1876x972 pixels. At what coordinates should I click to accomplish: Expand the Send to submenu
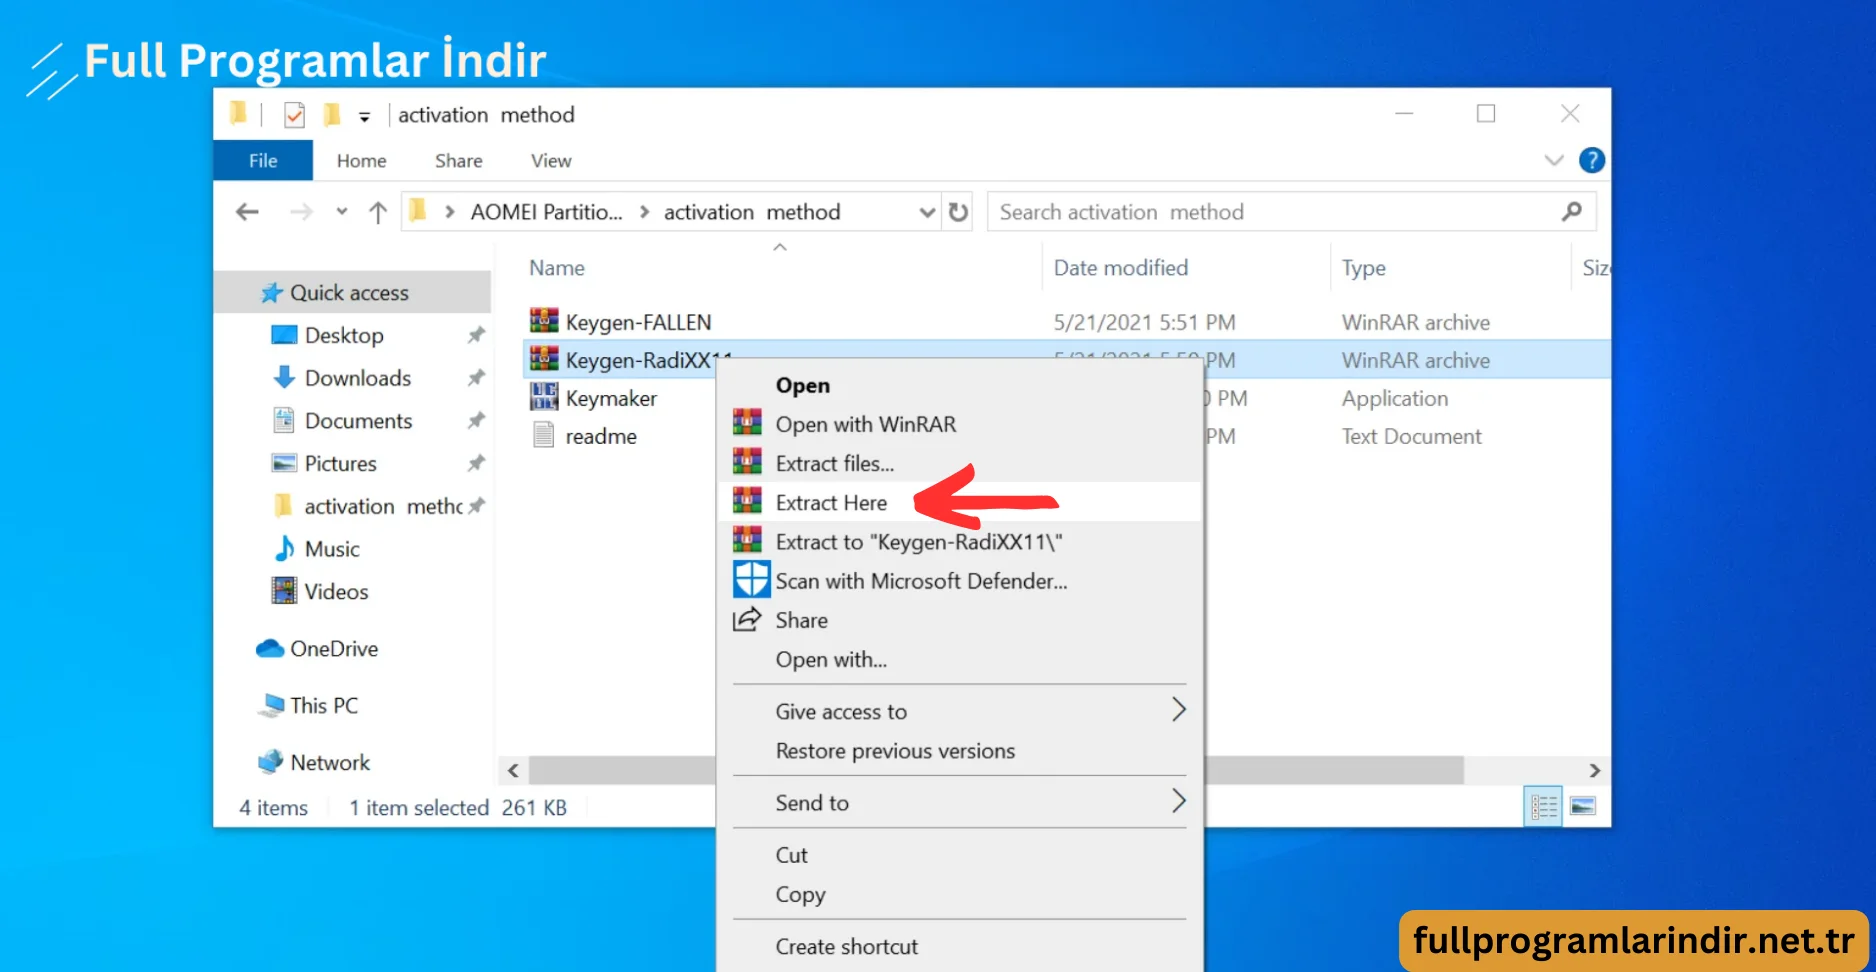coord(1179,801)
